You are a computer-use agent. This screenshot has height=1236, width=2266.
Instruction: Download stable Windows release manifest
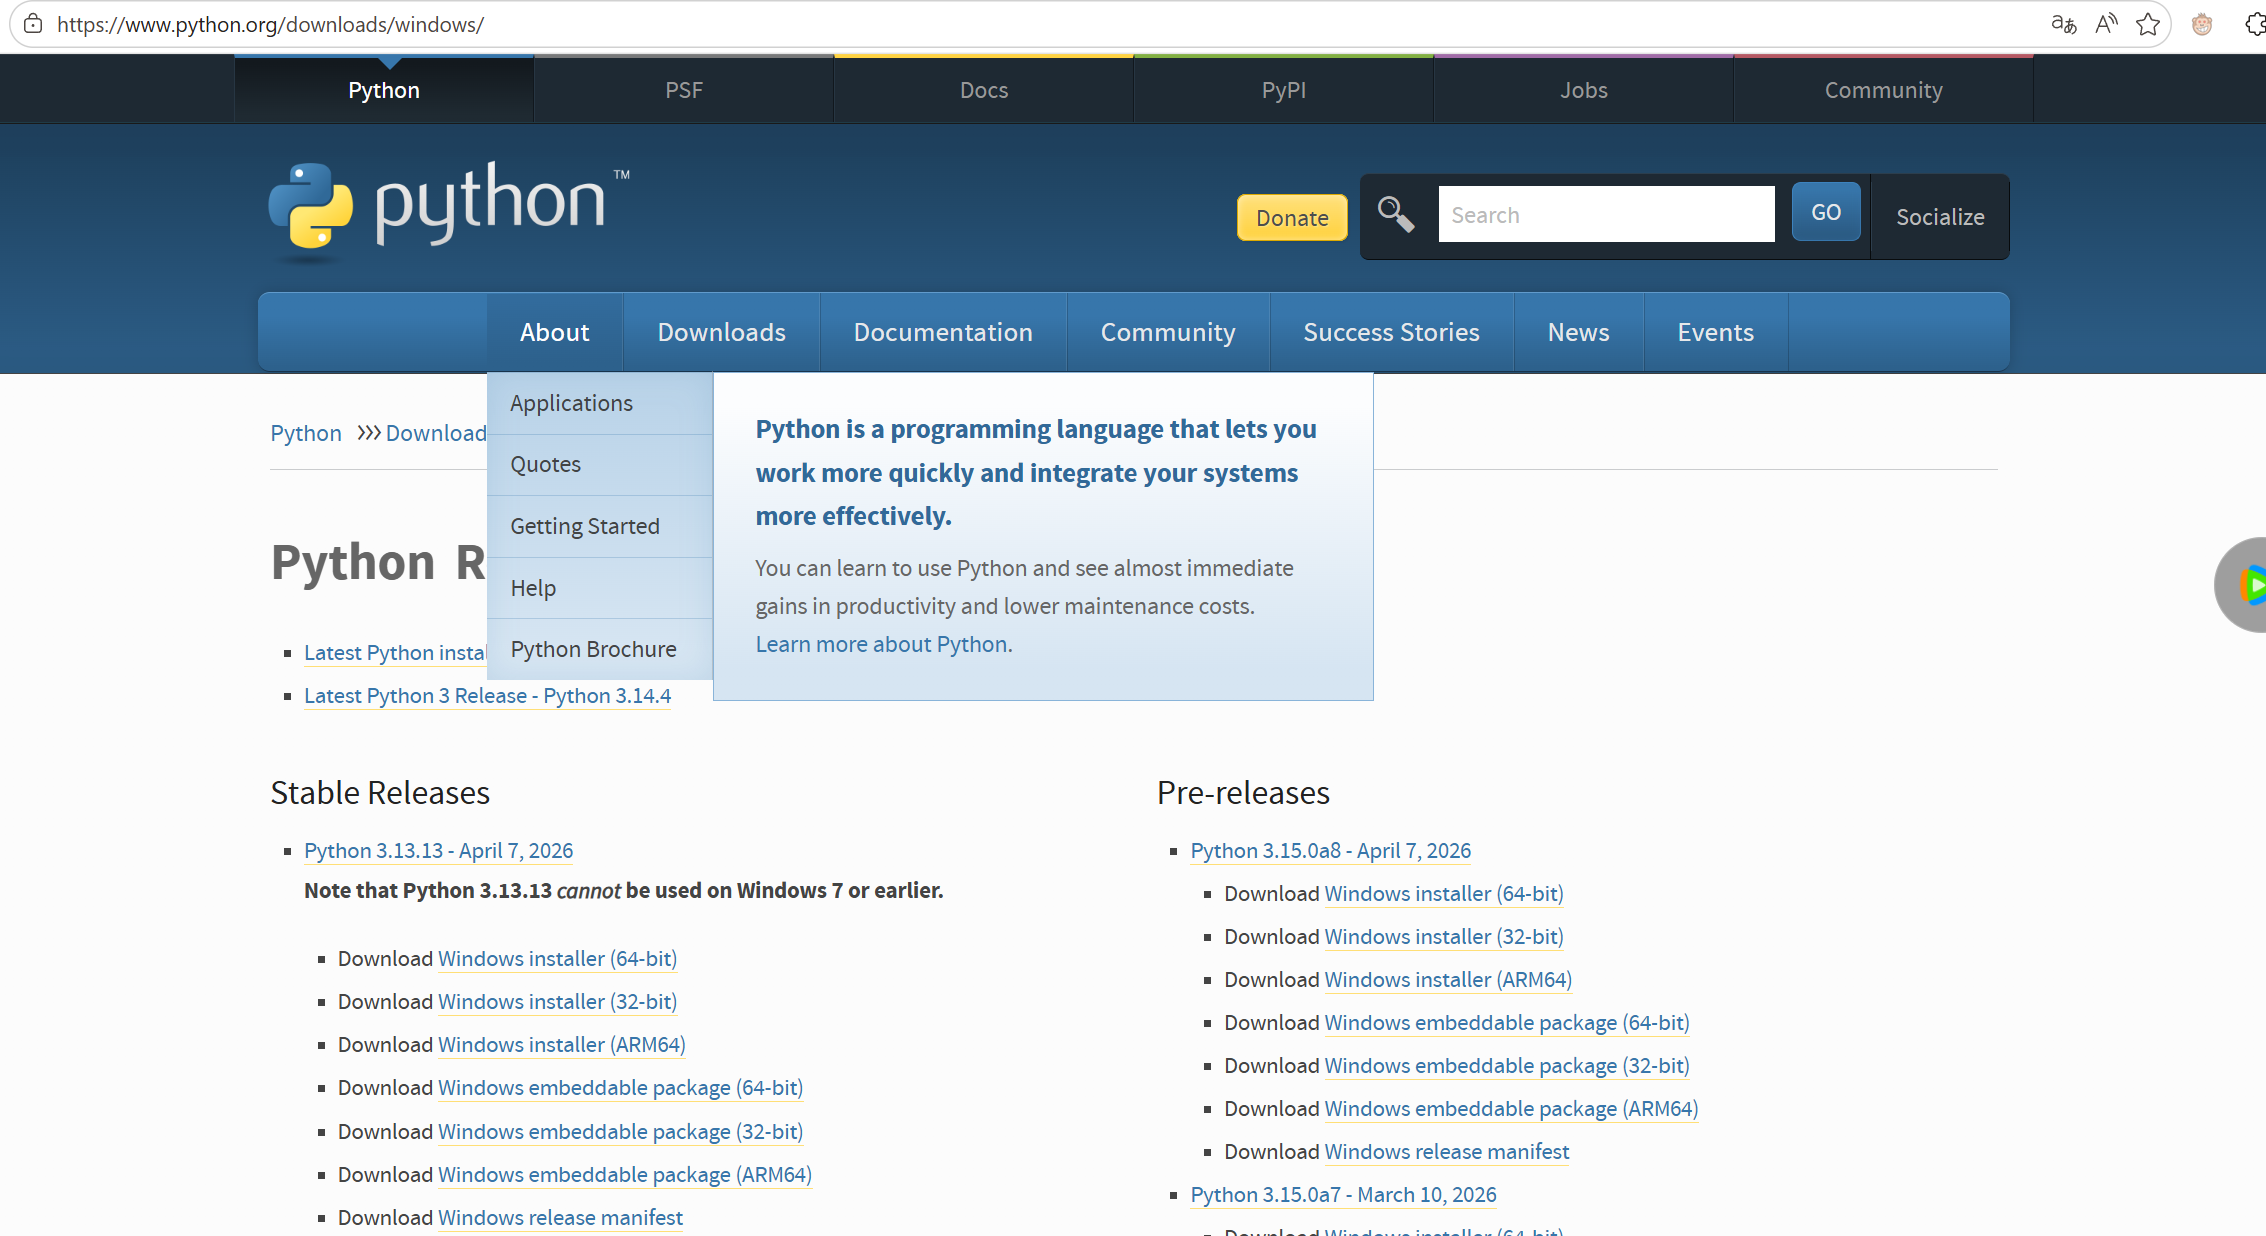pyautogui.click(x=560, y=1218)
